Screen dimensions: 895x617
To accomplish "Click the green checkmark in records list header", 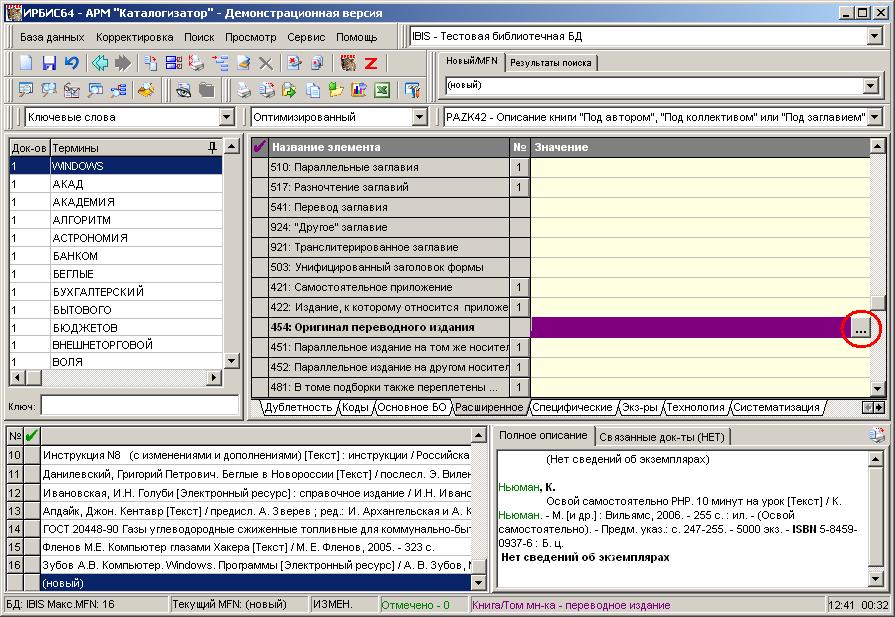I will [31, 436].
